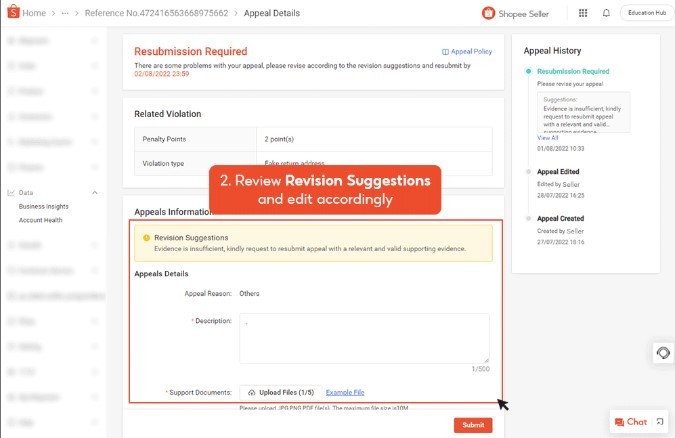This screenshot has width=675, height=438.
Task: Open the Example File link
Action: tap(345, 392)
